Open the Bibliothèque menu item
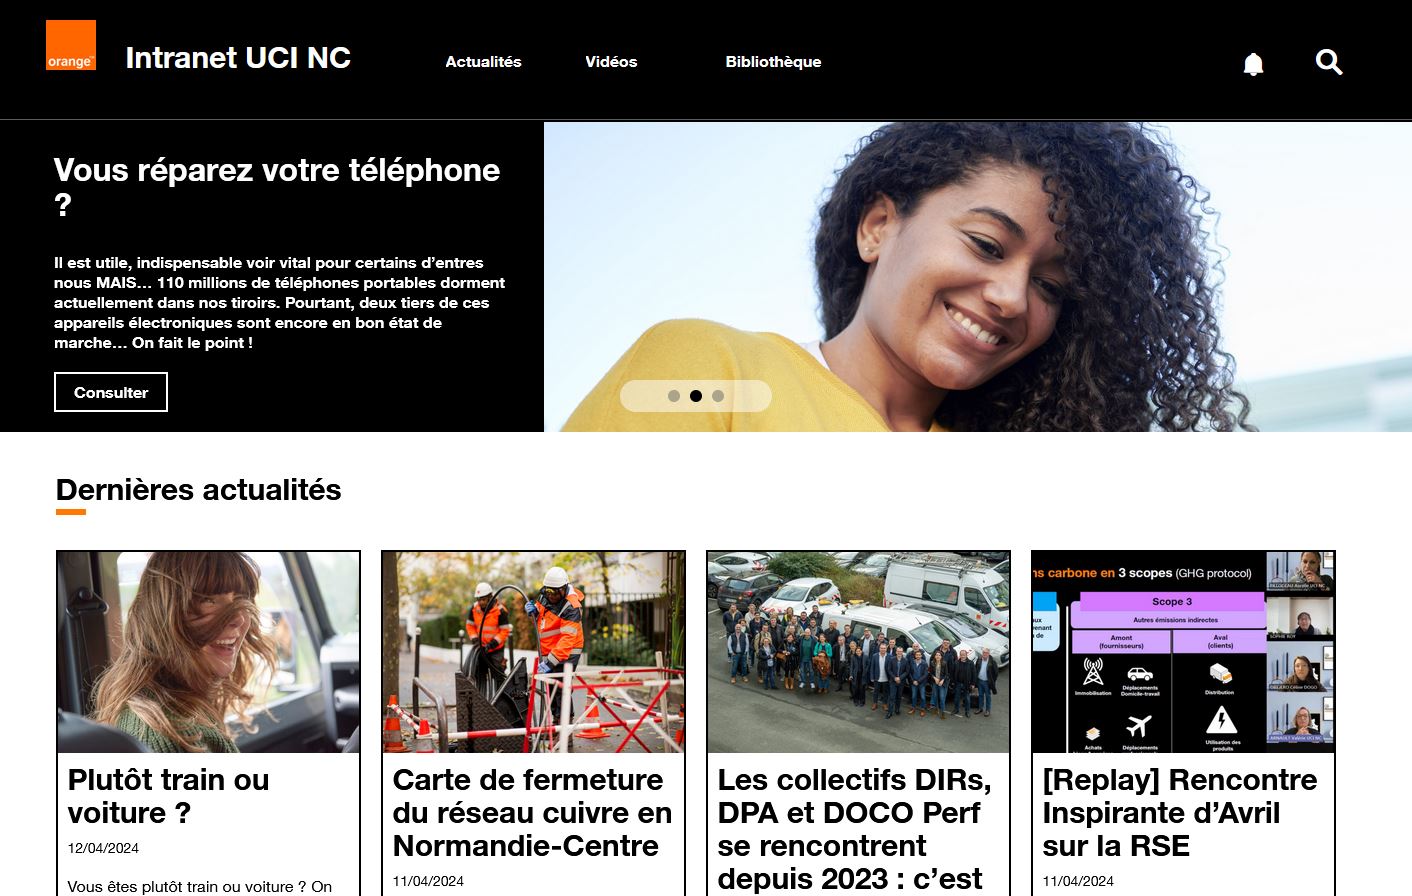 coord(773,62)
